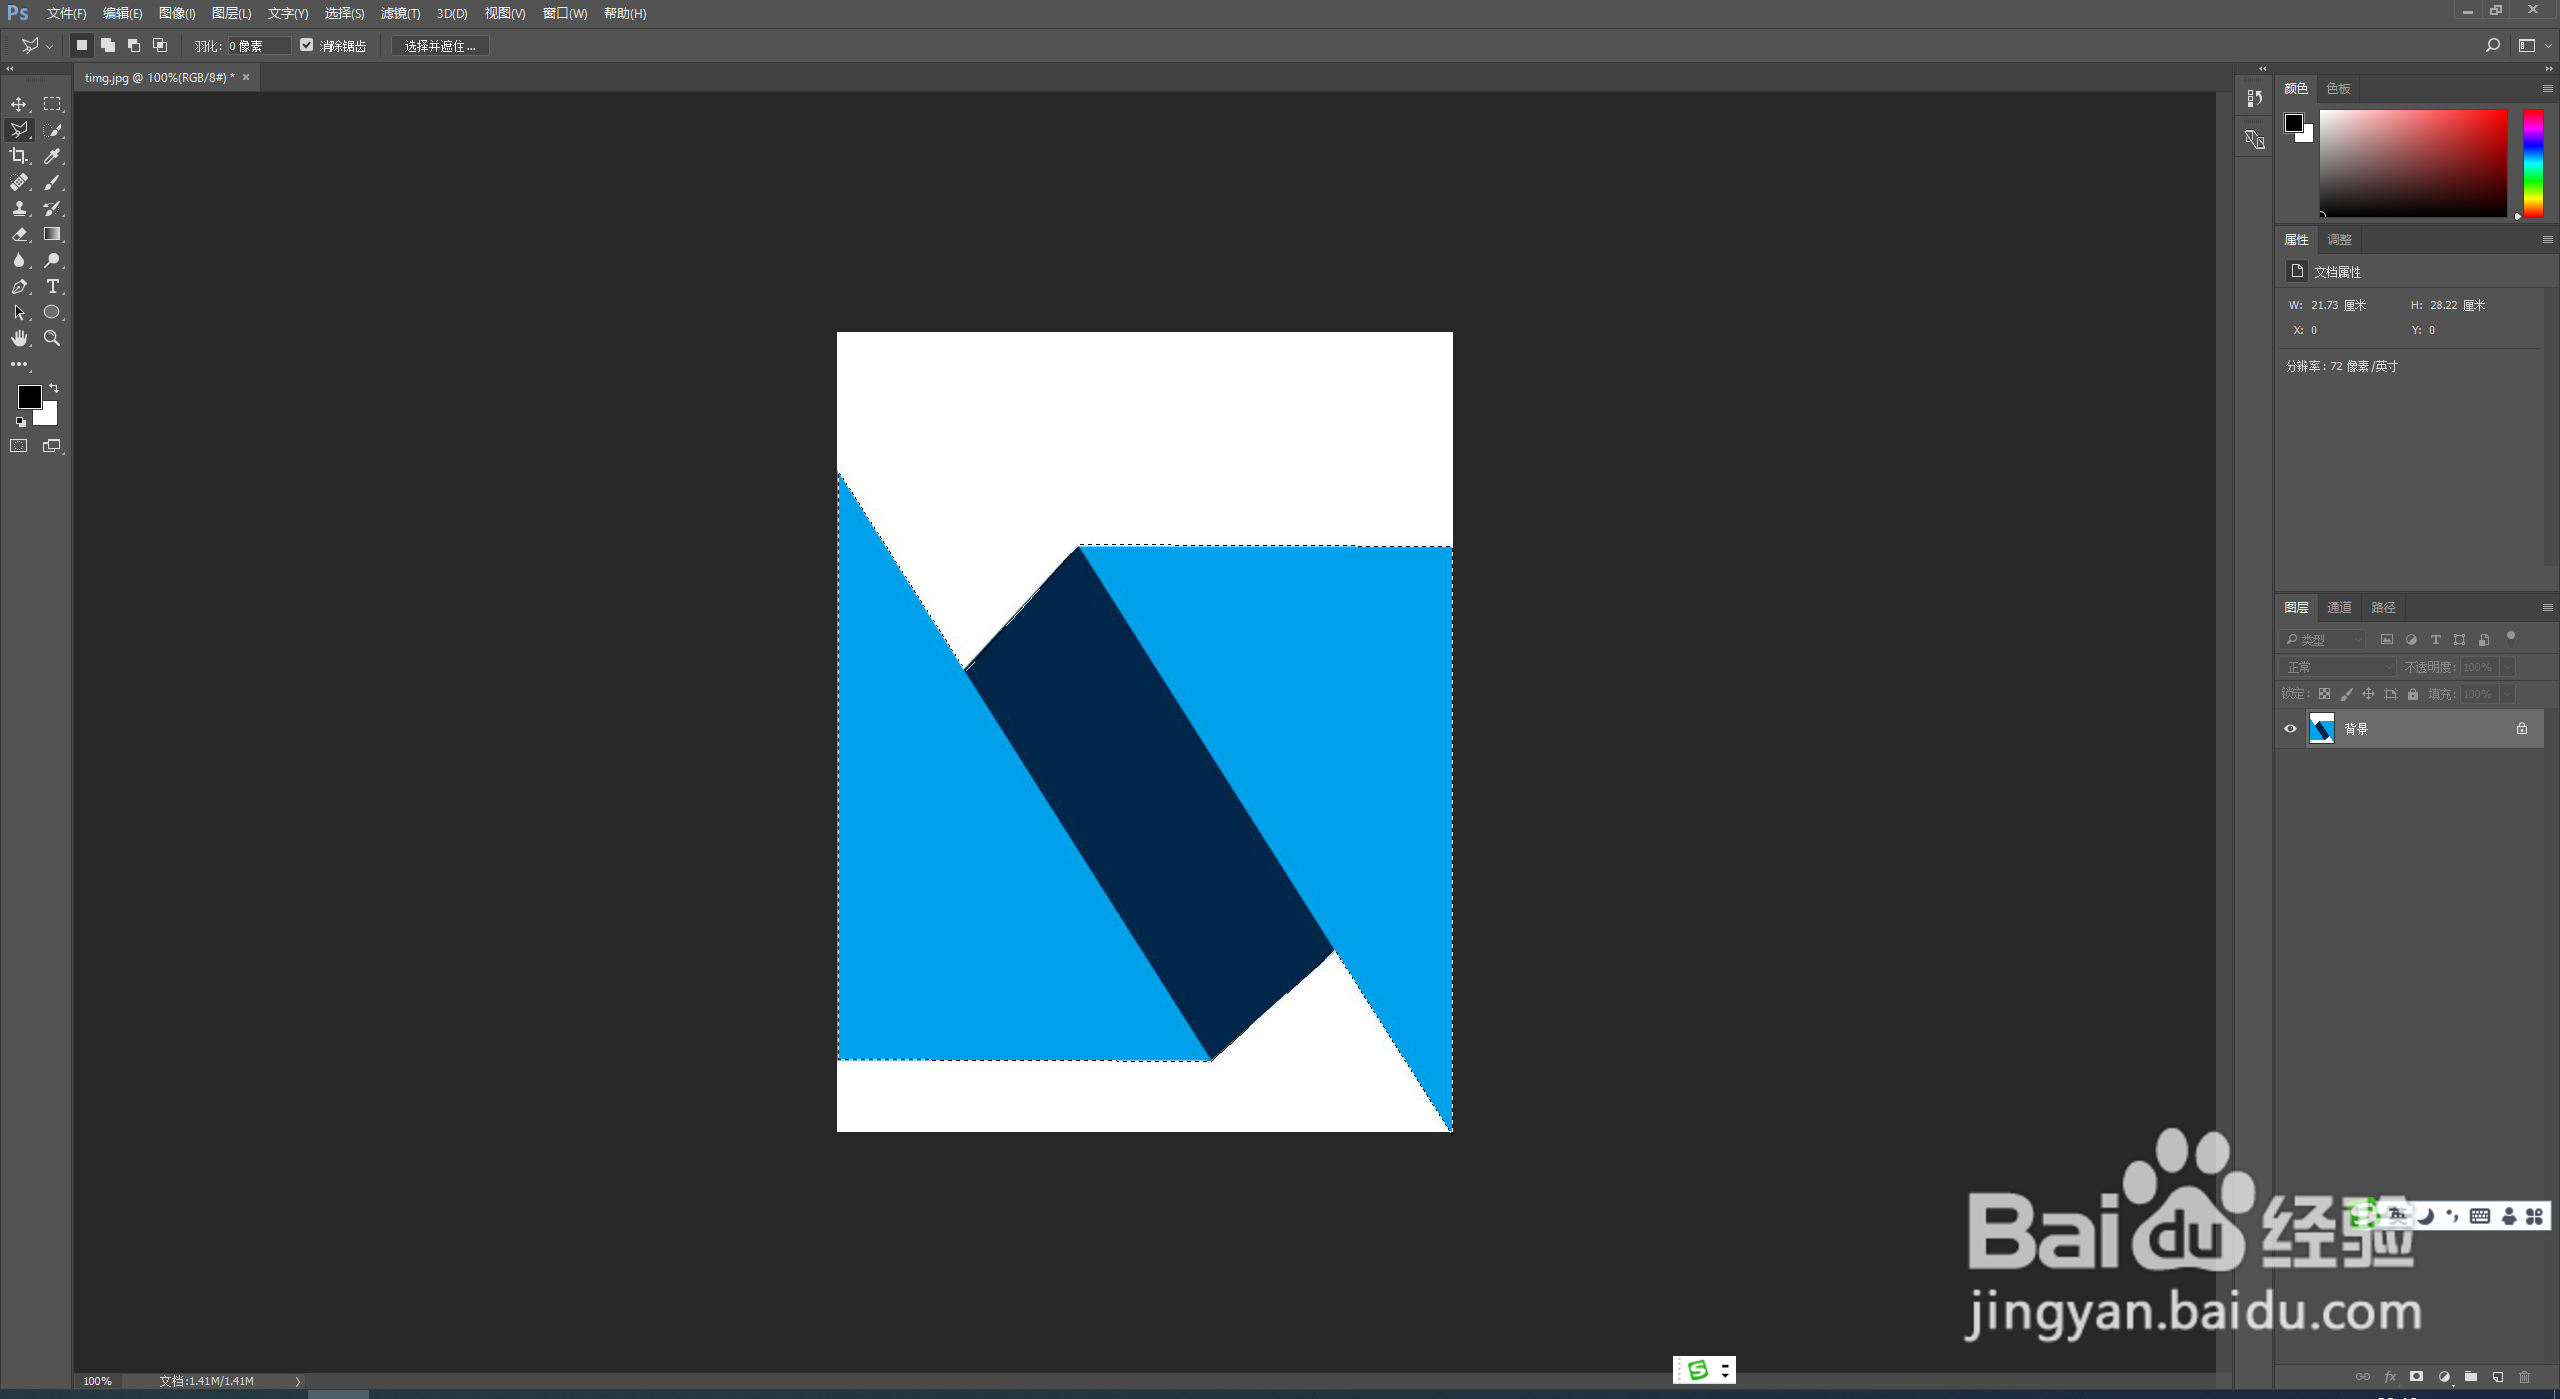The image size is (2560, 1399).
Task: Switch to the 通道 channels tab
Action: 2339,607
